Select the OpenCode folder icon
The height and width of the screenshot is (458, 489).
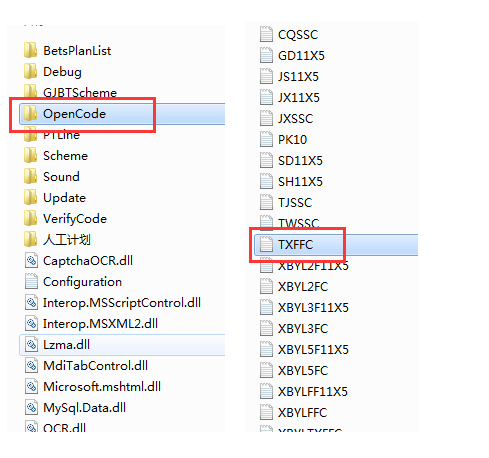click(31, 114)
